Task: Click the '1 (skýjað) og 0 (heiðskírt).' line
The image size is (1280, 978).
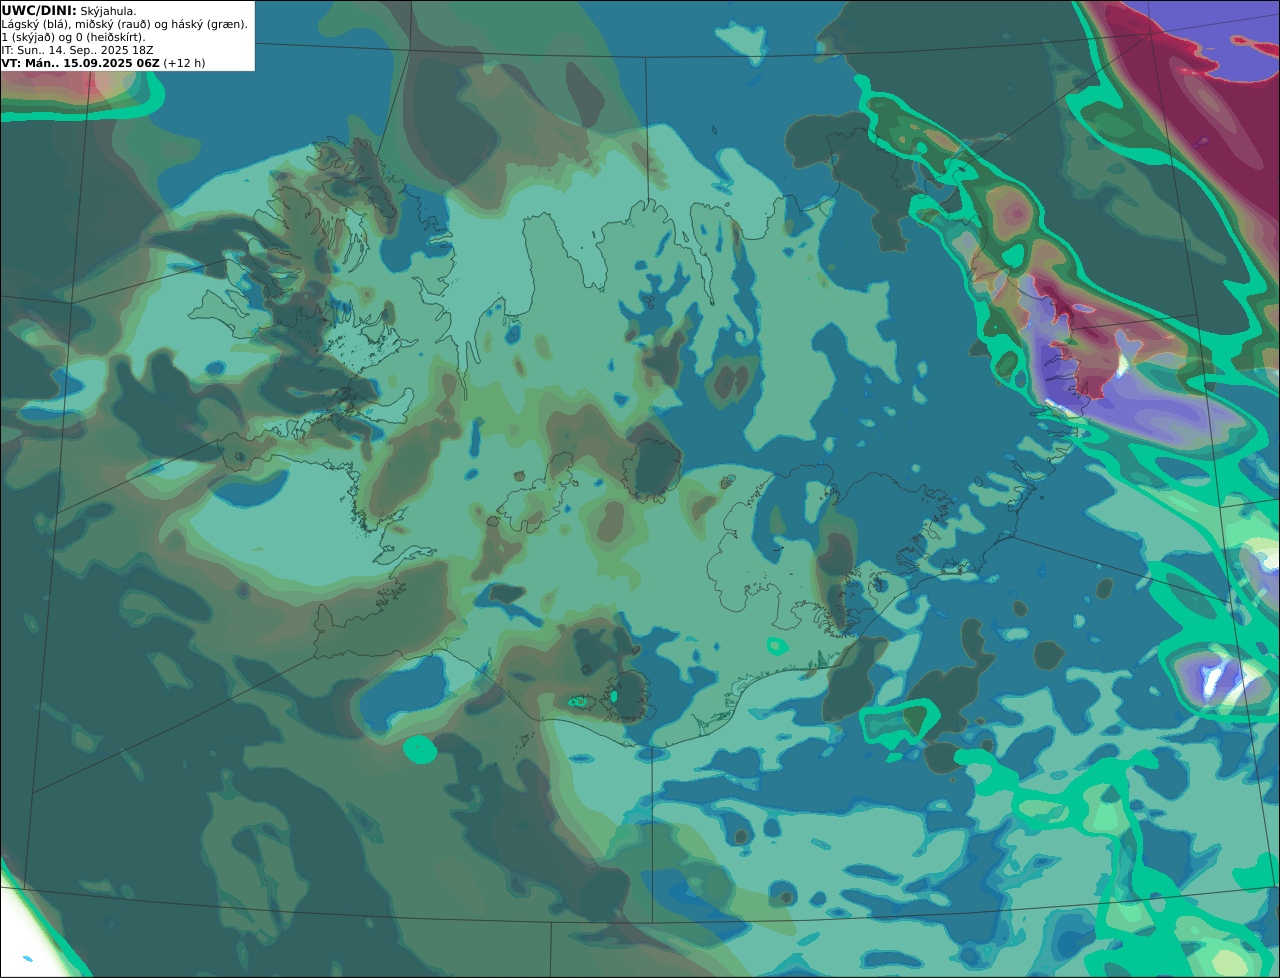Action: pyautogui.click(x=73, y=37)
